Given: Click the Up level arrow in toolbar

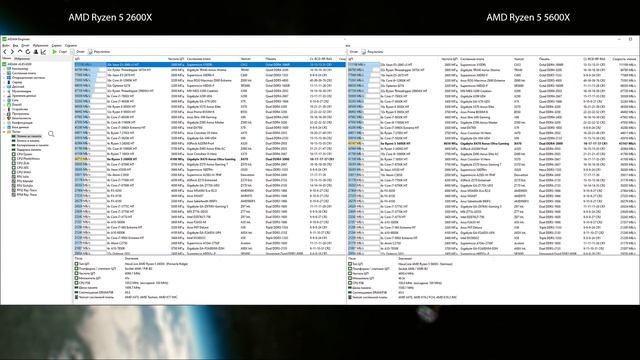Looking at the screenshot, I should pyautogui.click(x=20, y=52).
